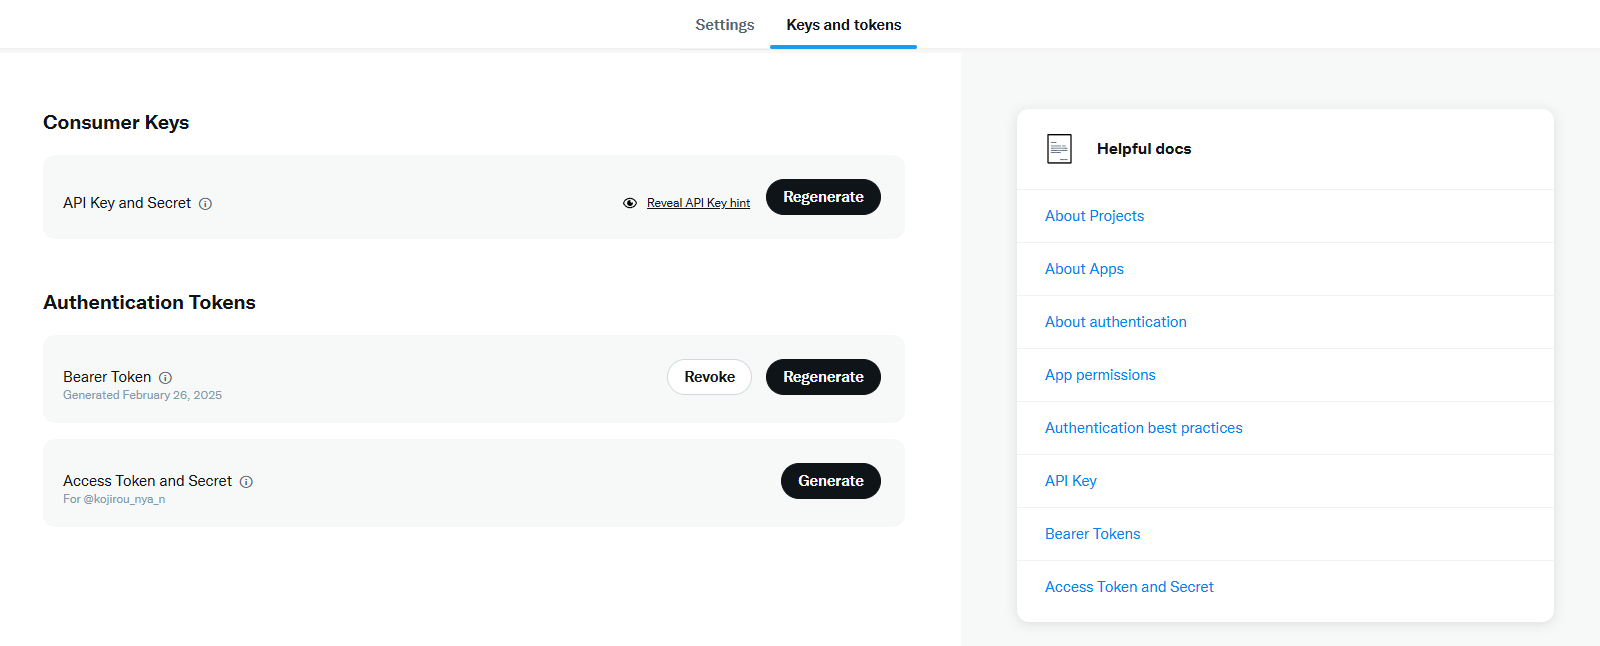Image resolution: width=1600 pixels, height=646 pixels.
Task: Revoke the Bearer Token
Action: click(x=709, y=377)
